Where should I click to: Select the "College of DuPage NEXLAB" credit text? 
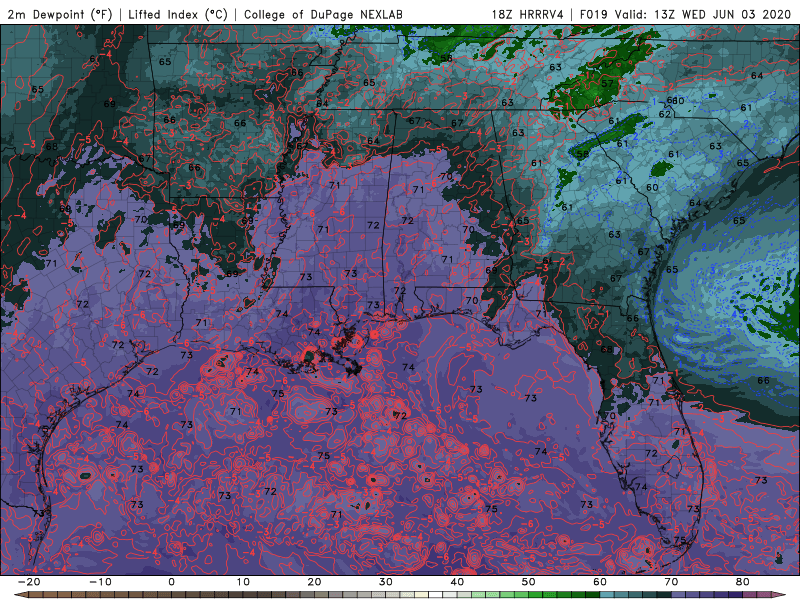[323, 14]
